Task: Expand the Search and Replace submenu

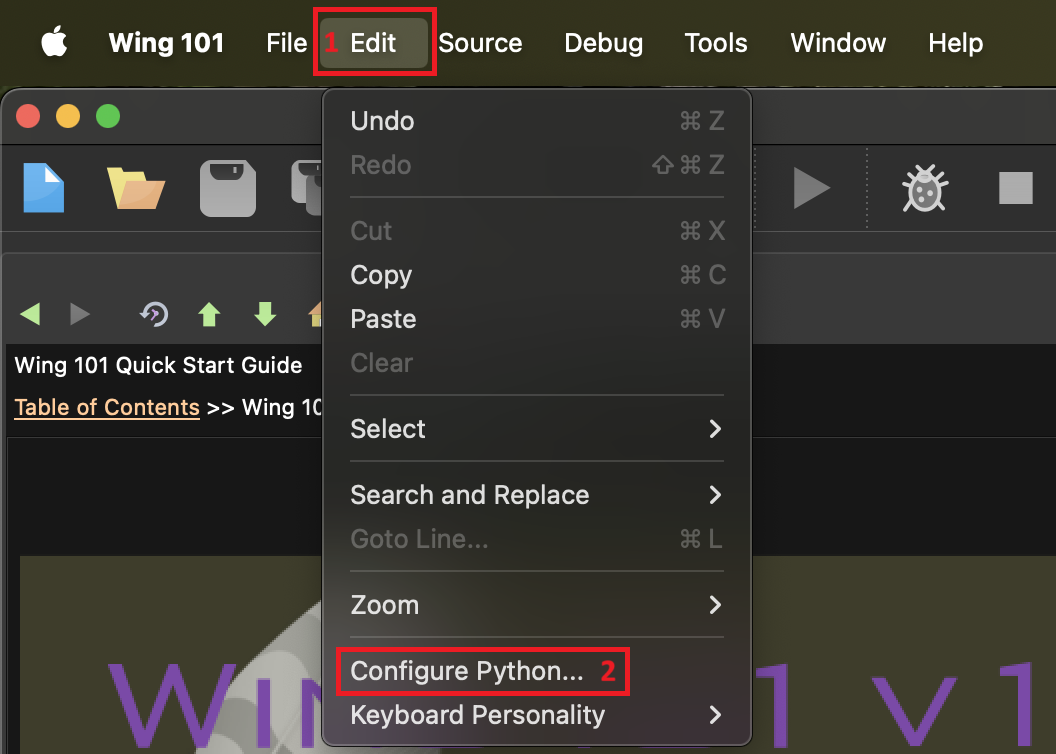Action: 537,495
